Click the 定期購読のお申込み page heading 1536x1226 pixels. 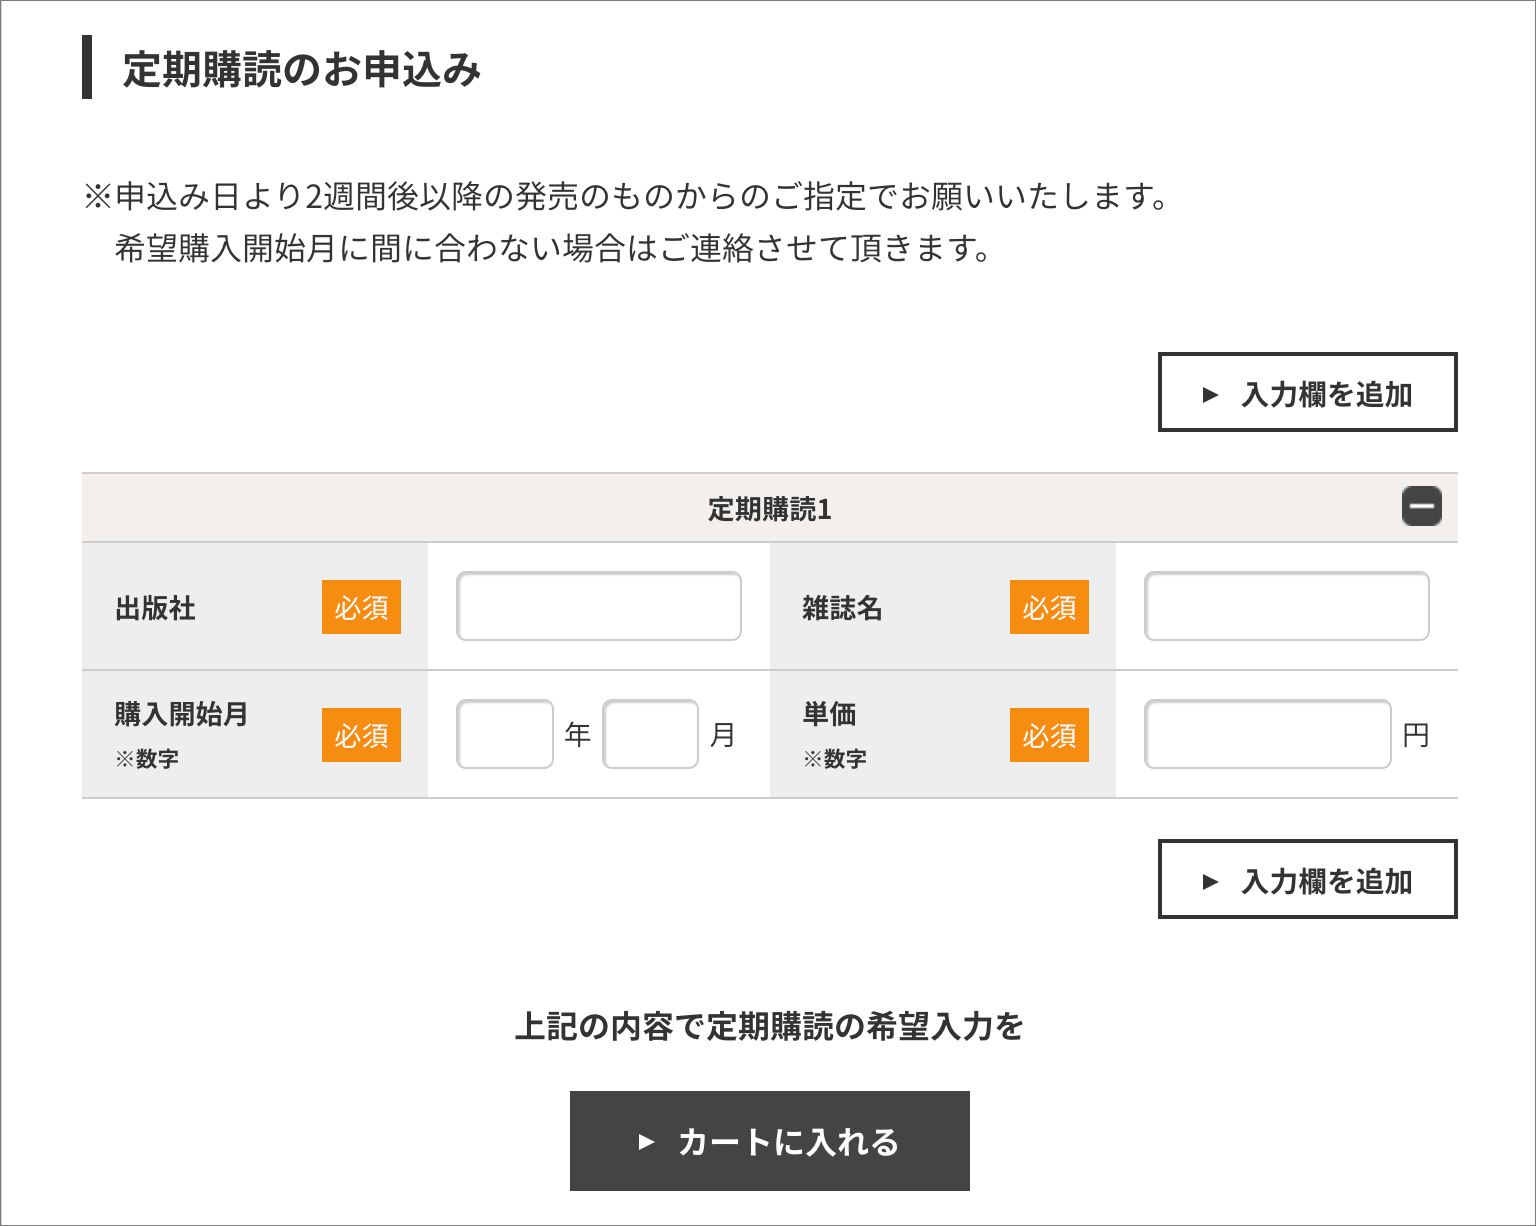pyautogui.click(x=301, y=69)
